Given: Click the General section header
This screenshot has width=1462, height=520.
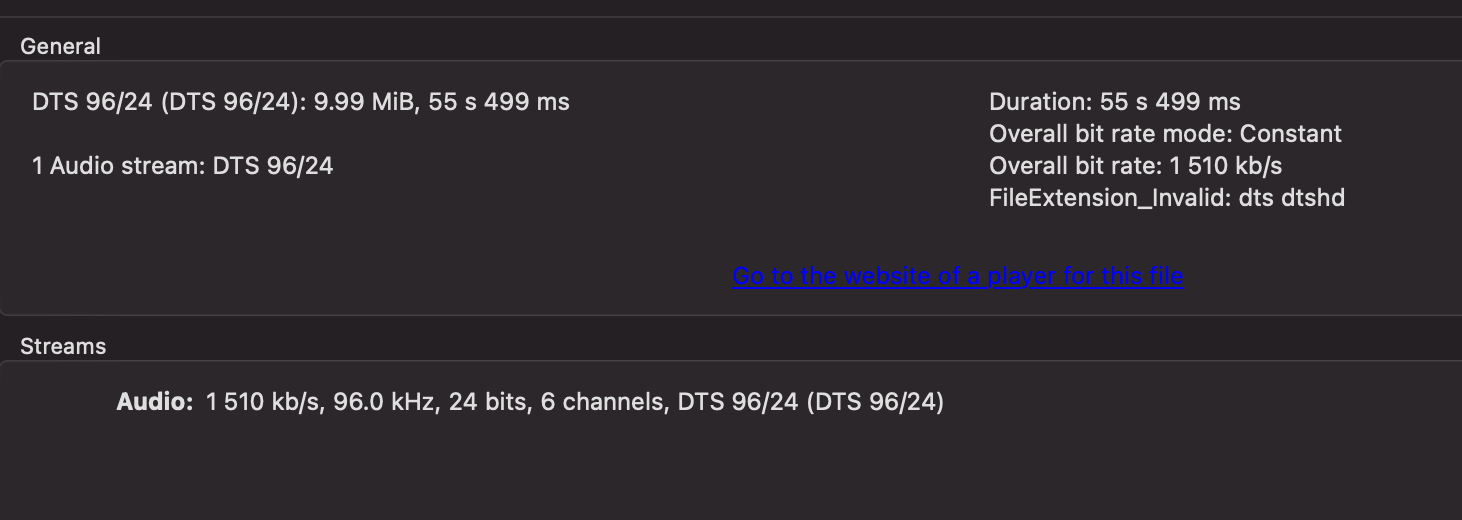Looking at the screenshot, I should pyautogui.click(x=60, y=46).
